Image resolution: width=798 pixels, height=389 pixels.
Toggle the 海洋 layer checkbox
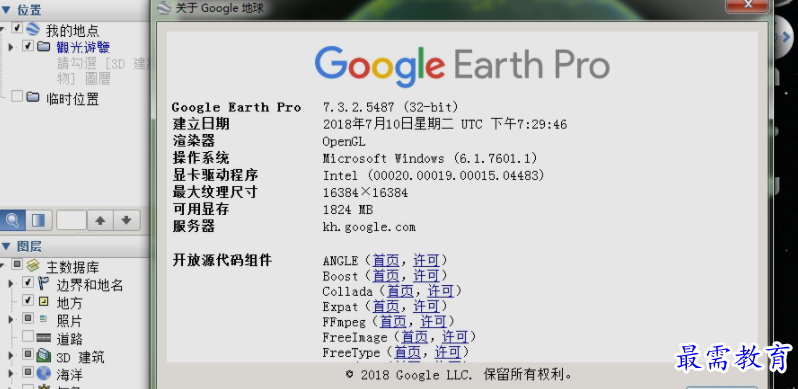tap(28, 372)
